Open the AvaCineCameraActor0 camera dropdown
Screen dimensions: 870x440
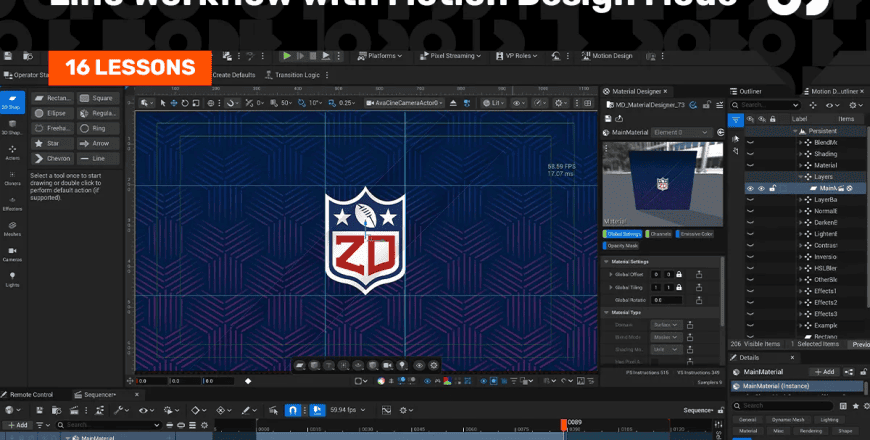click(x=404, y=103)
